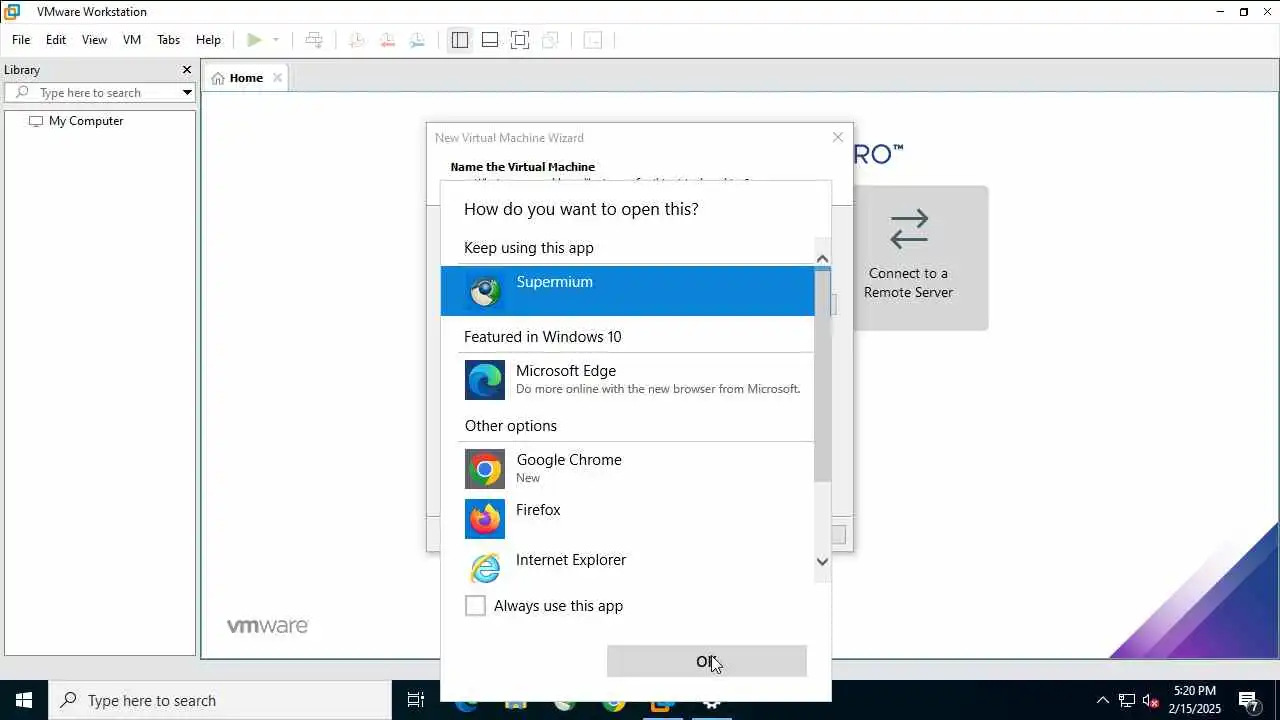Click the app list scroll down arrow
The height and width of the screenshot is (720, 1280).
(x=823, y=561)
